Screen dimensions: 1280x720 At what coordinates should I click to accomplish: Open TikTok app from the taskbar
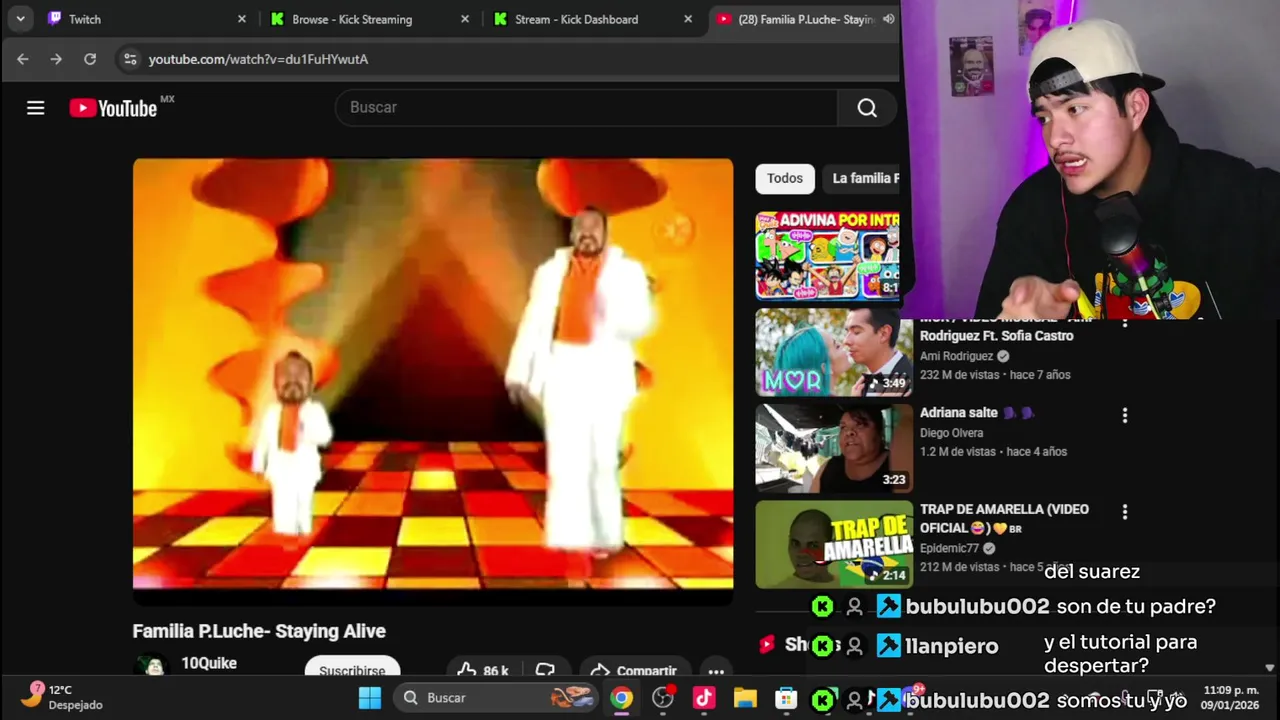(704, 698)
